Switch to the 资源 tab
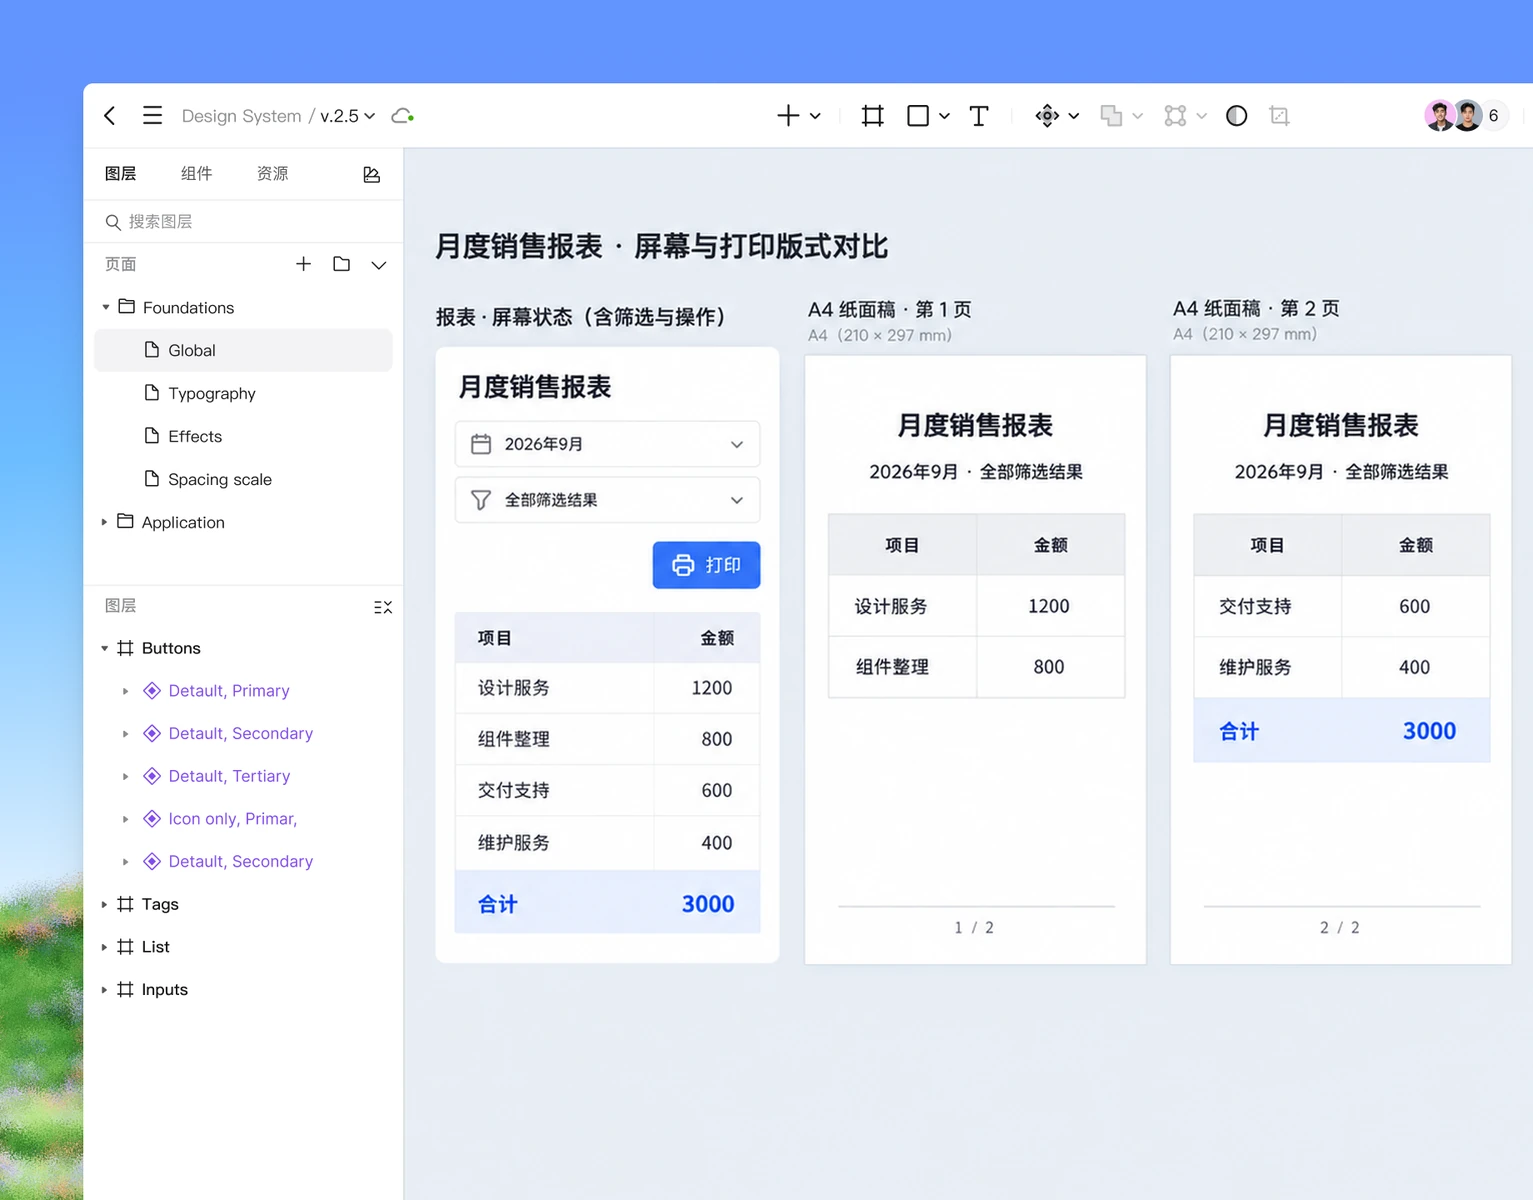Screen dimensions: 1533x1200 (272, 174)
